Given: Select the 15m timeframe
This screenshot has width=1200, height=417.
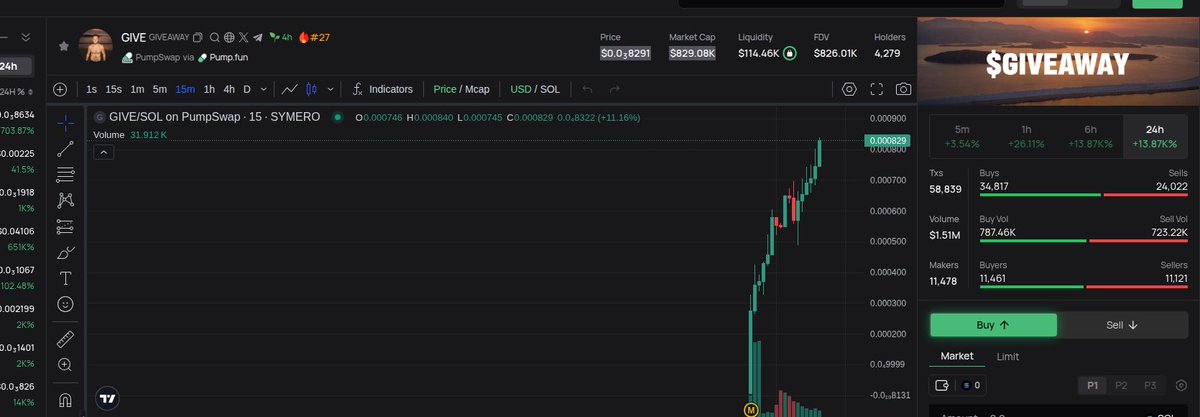Looking at the screenshot, I should 185,89.
